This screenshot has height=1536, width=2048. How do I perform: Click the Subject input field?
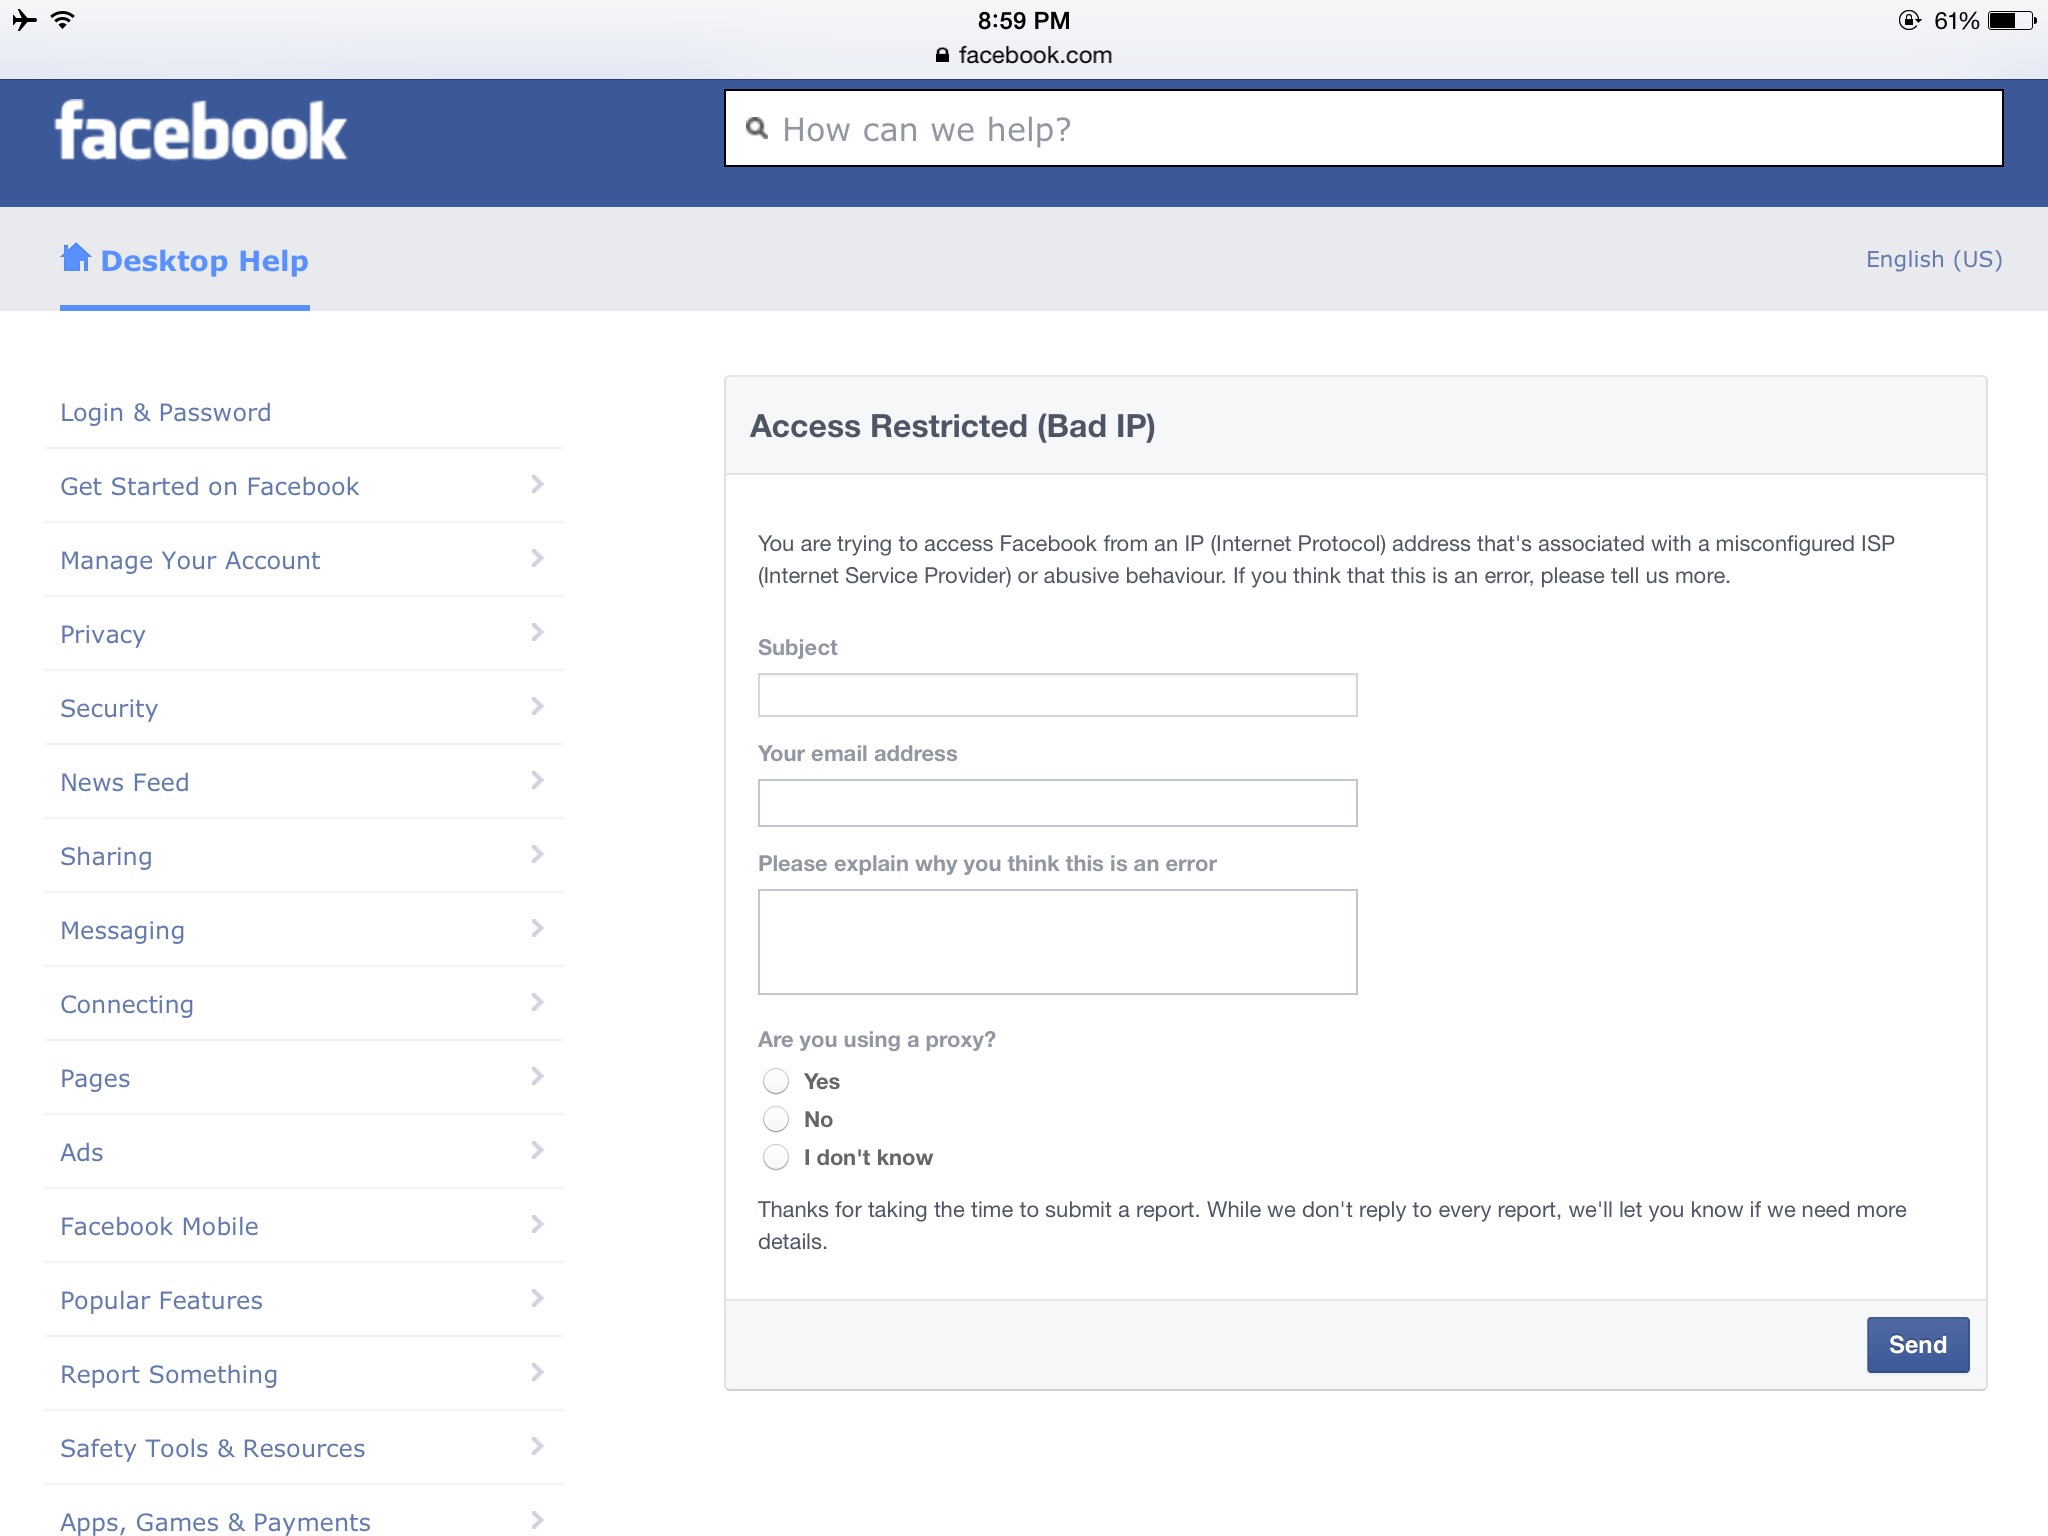(1057, 695)
